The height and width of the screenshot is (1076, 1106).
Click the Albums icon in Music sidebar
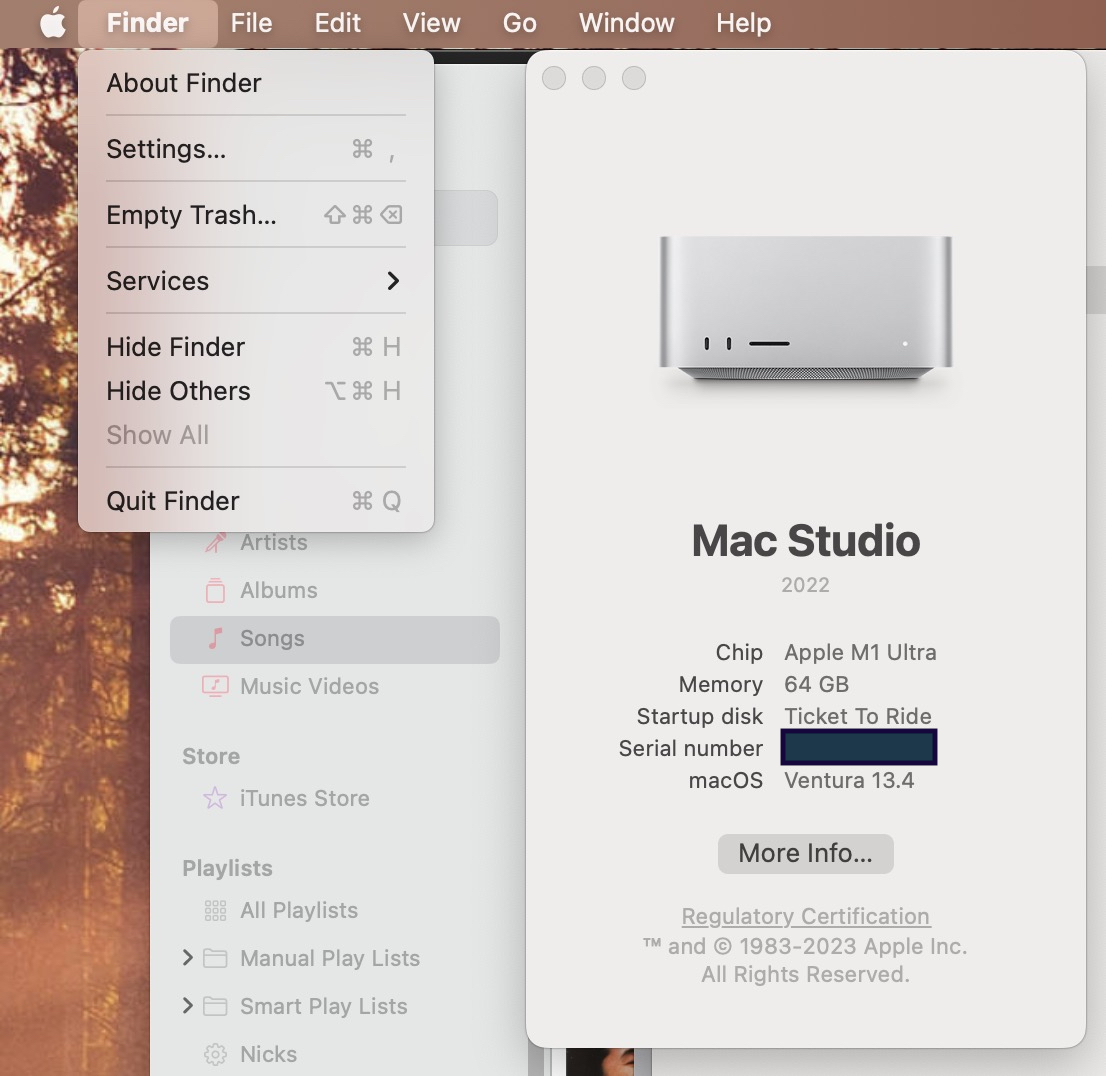[x=215, y=591]
